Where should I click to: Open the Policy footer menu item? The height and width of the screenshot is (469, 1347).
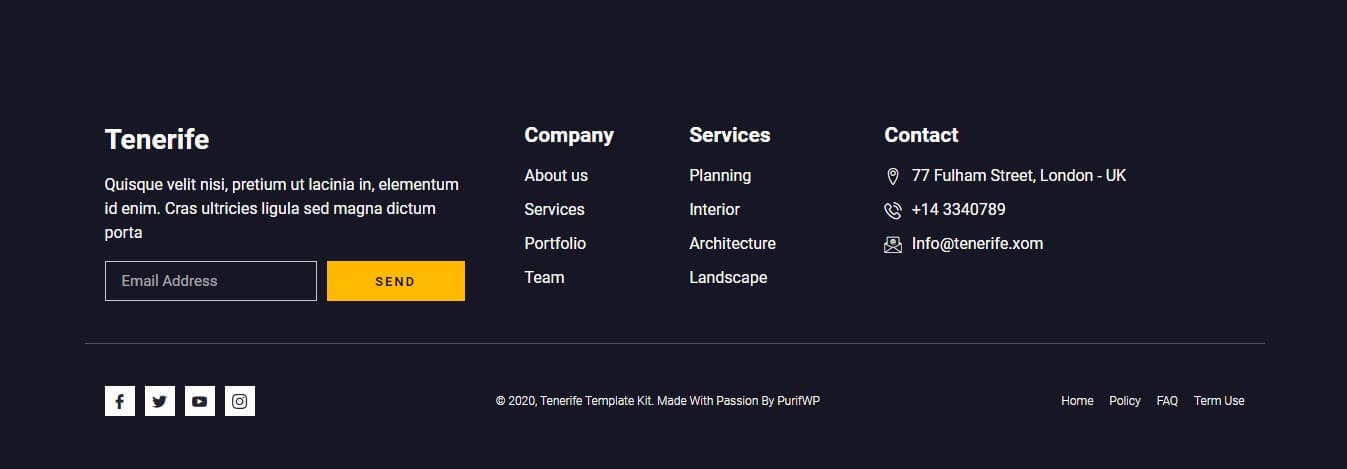pyautogui.click(x=1125, y=401)
